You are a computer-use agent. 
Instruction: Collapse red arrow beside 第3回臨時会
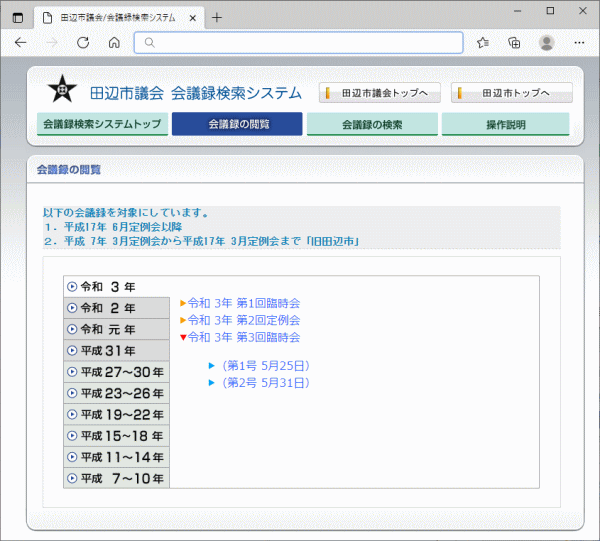183,337
